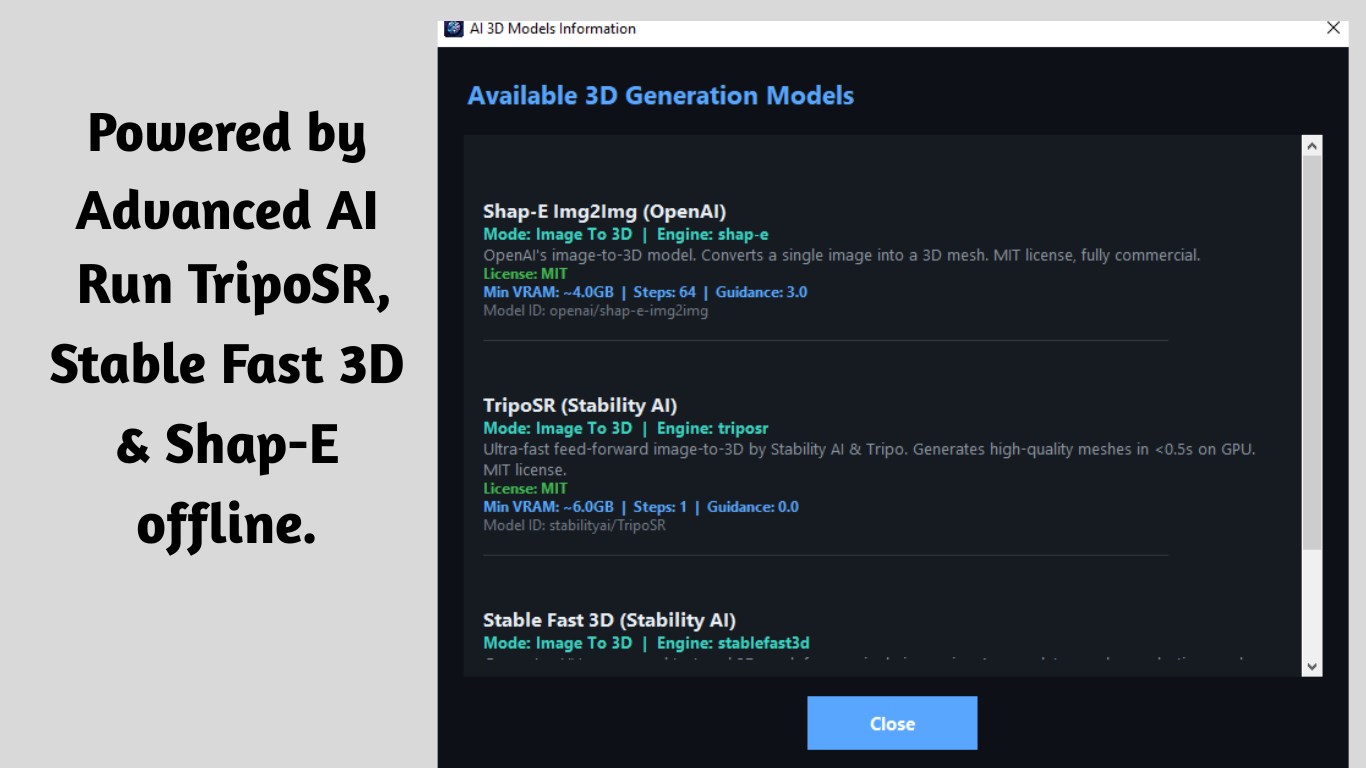The height and width of the screenshot is (768, 1366).
Task: Click the Available 3D Generation Models title
Action: tap(661, 96)
